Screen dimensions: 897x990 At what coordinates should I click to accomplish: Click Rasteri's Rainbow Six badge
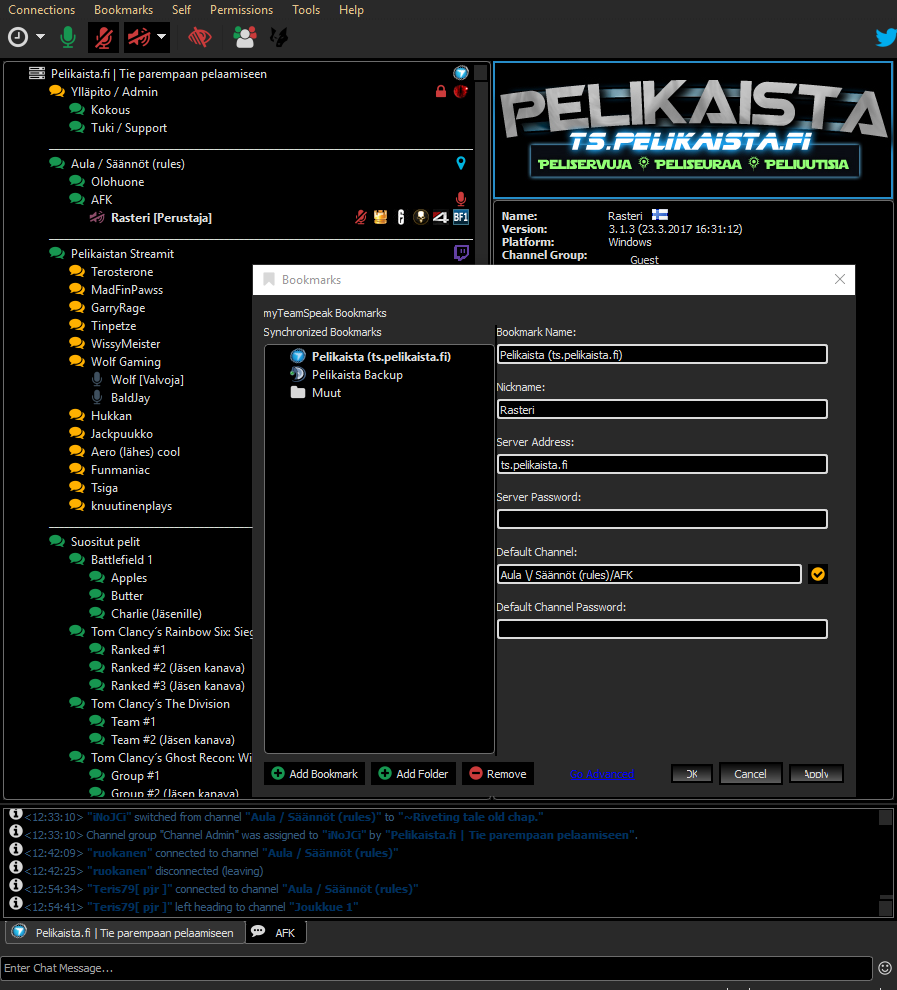click(400, 217)
